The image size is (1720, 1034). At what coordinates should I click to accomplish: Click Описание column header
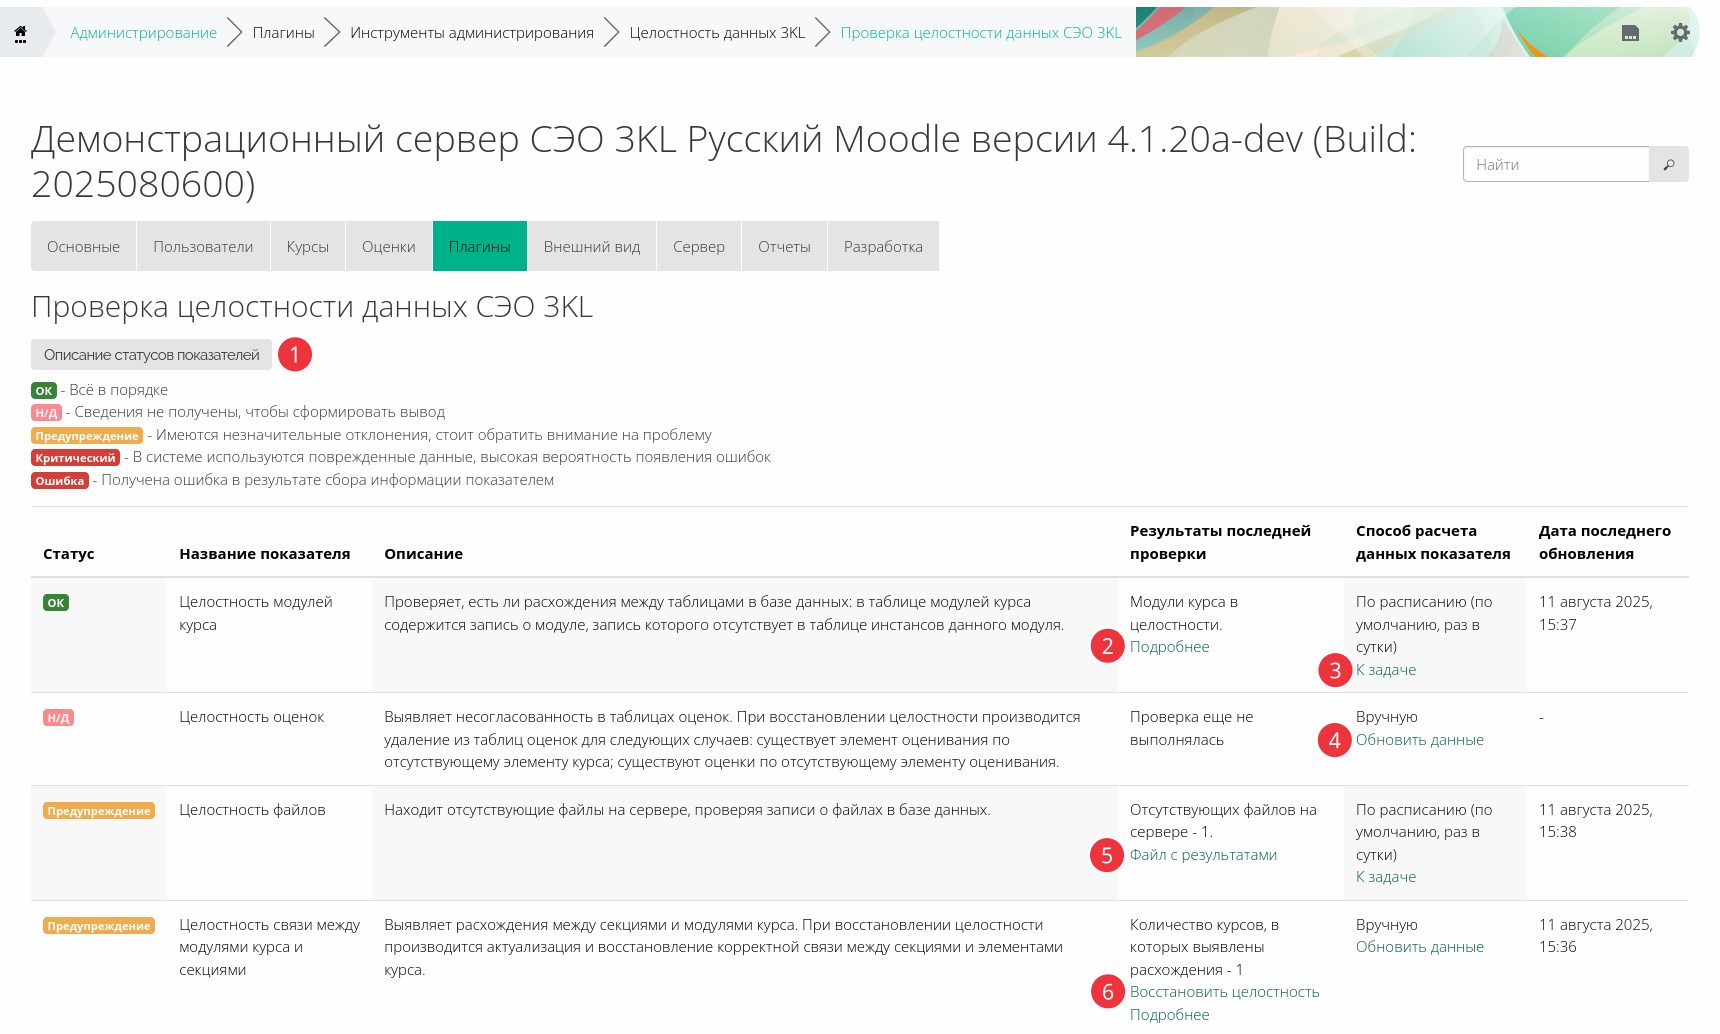[x=423, y=554]
